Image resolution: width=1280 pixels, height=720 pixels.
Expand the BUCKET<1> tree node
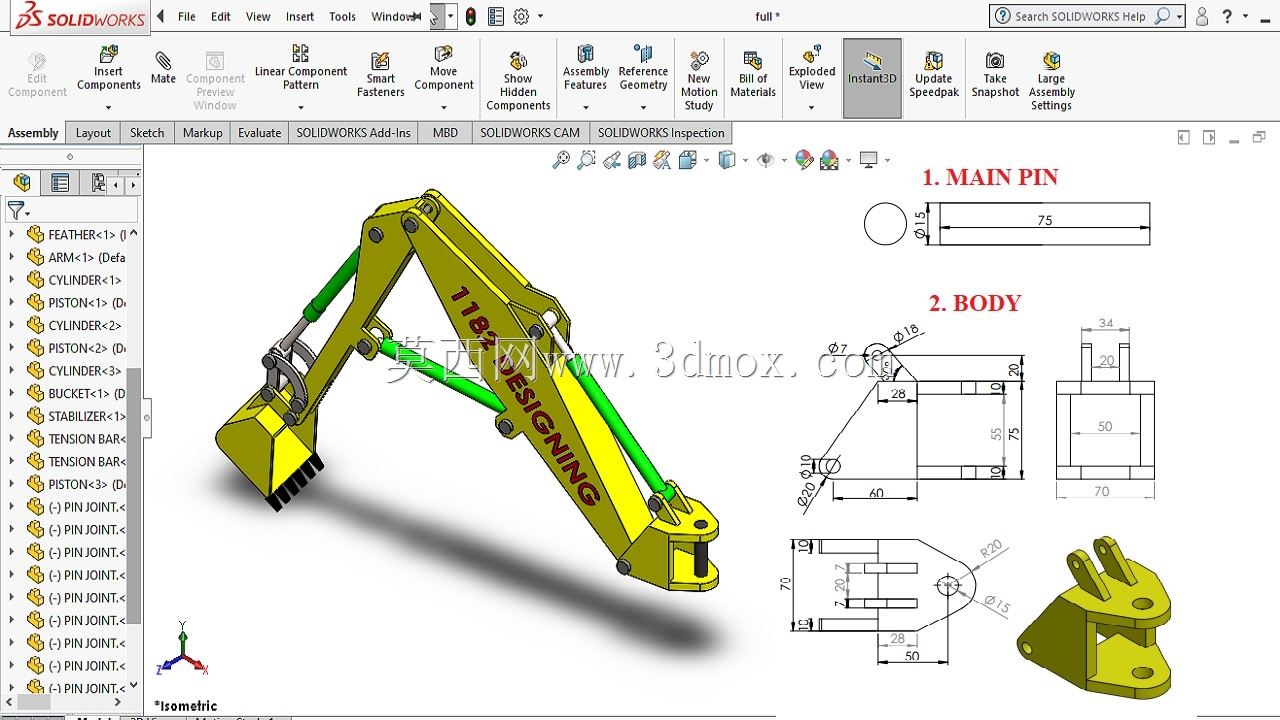[x=12, y=393]
